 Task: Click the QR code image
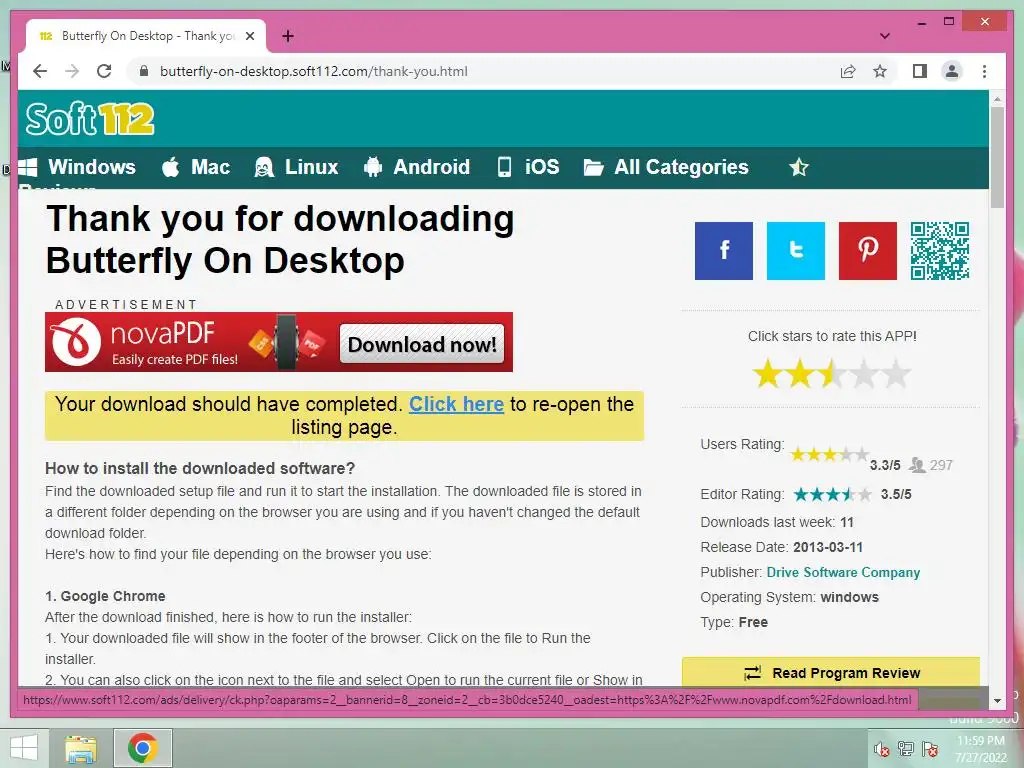940,251
